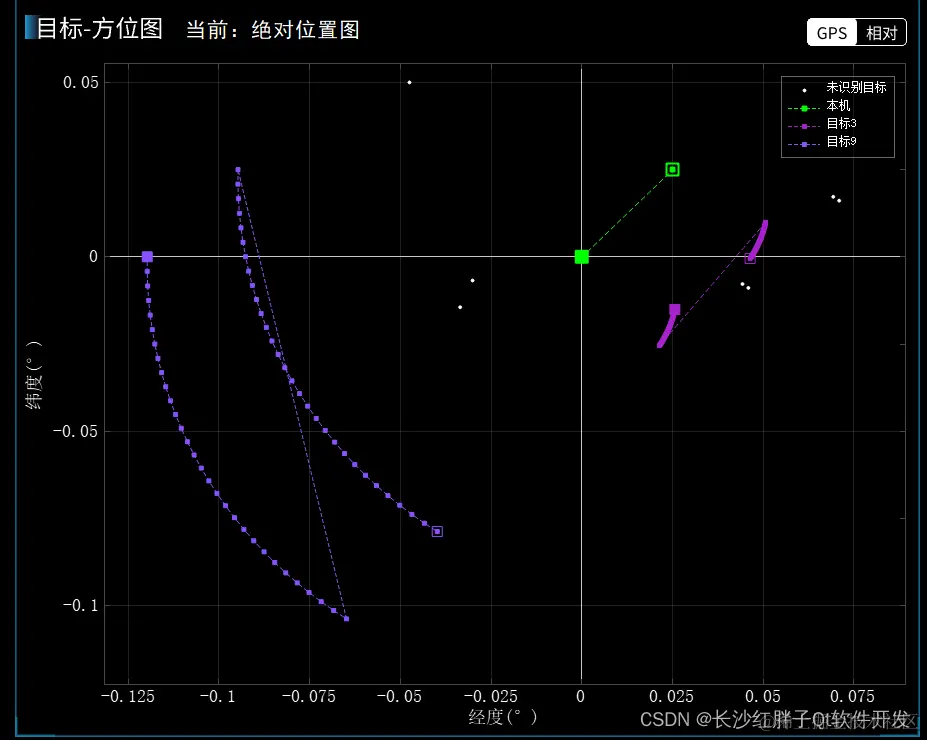Click the large filled magenta 目标3 marker

click(675, 310)
